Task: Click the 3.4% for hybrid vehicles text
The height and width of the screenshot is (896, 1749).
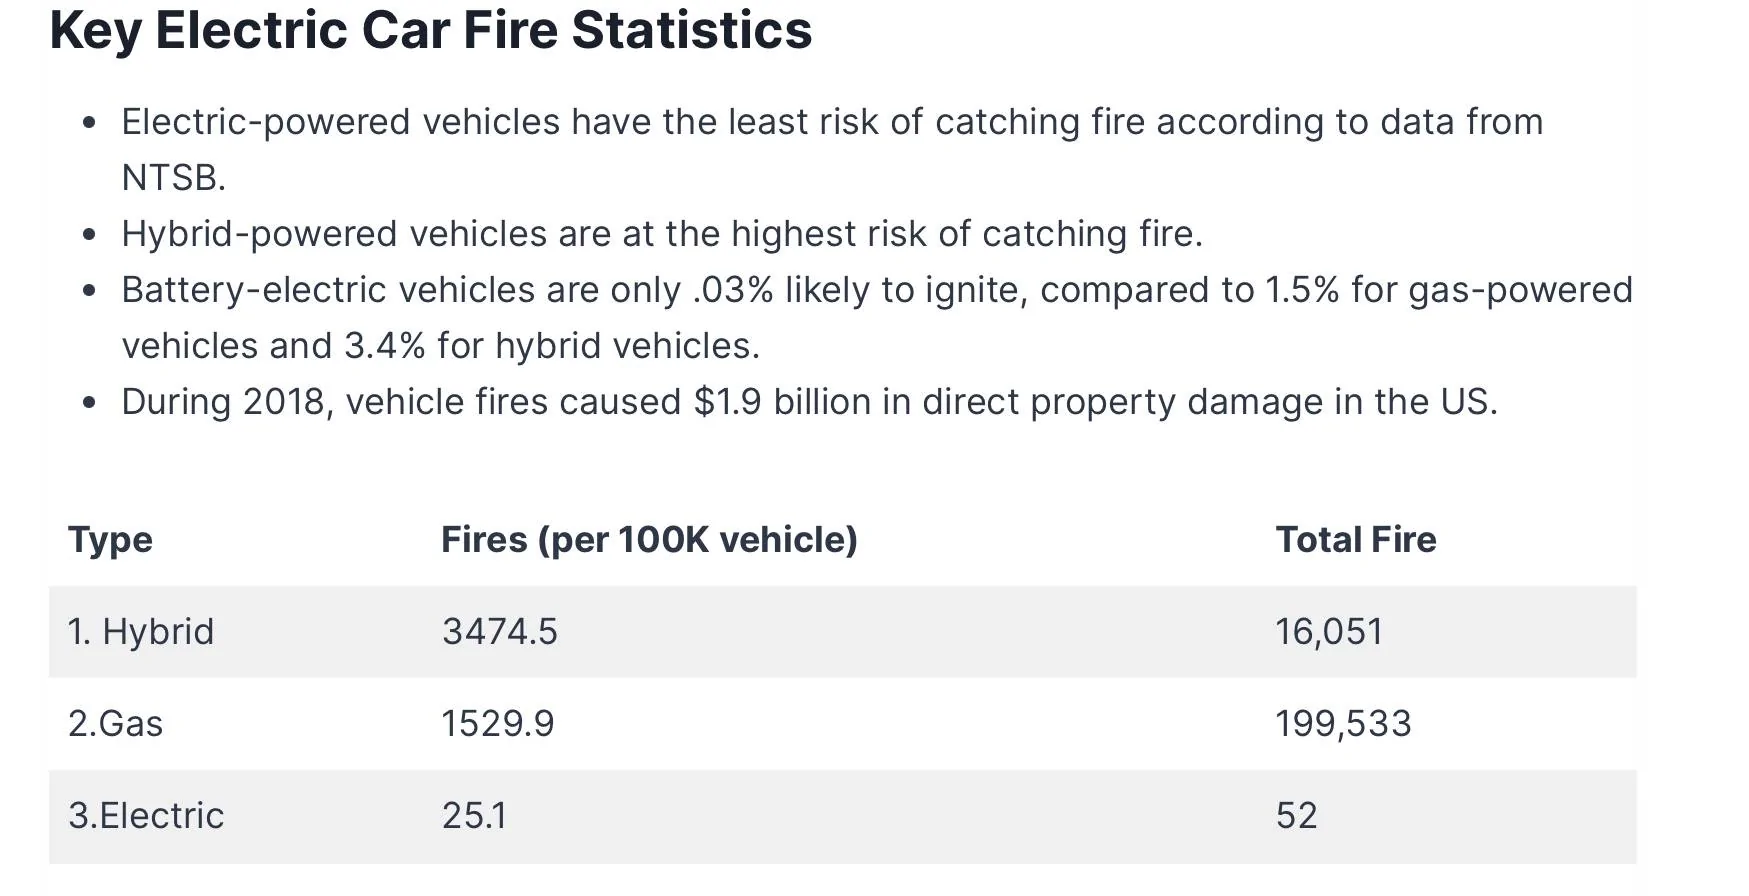Action: pos(552,346)
